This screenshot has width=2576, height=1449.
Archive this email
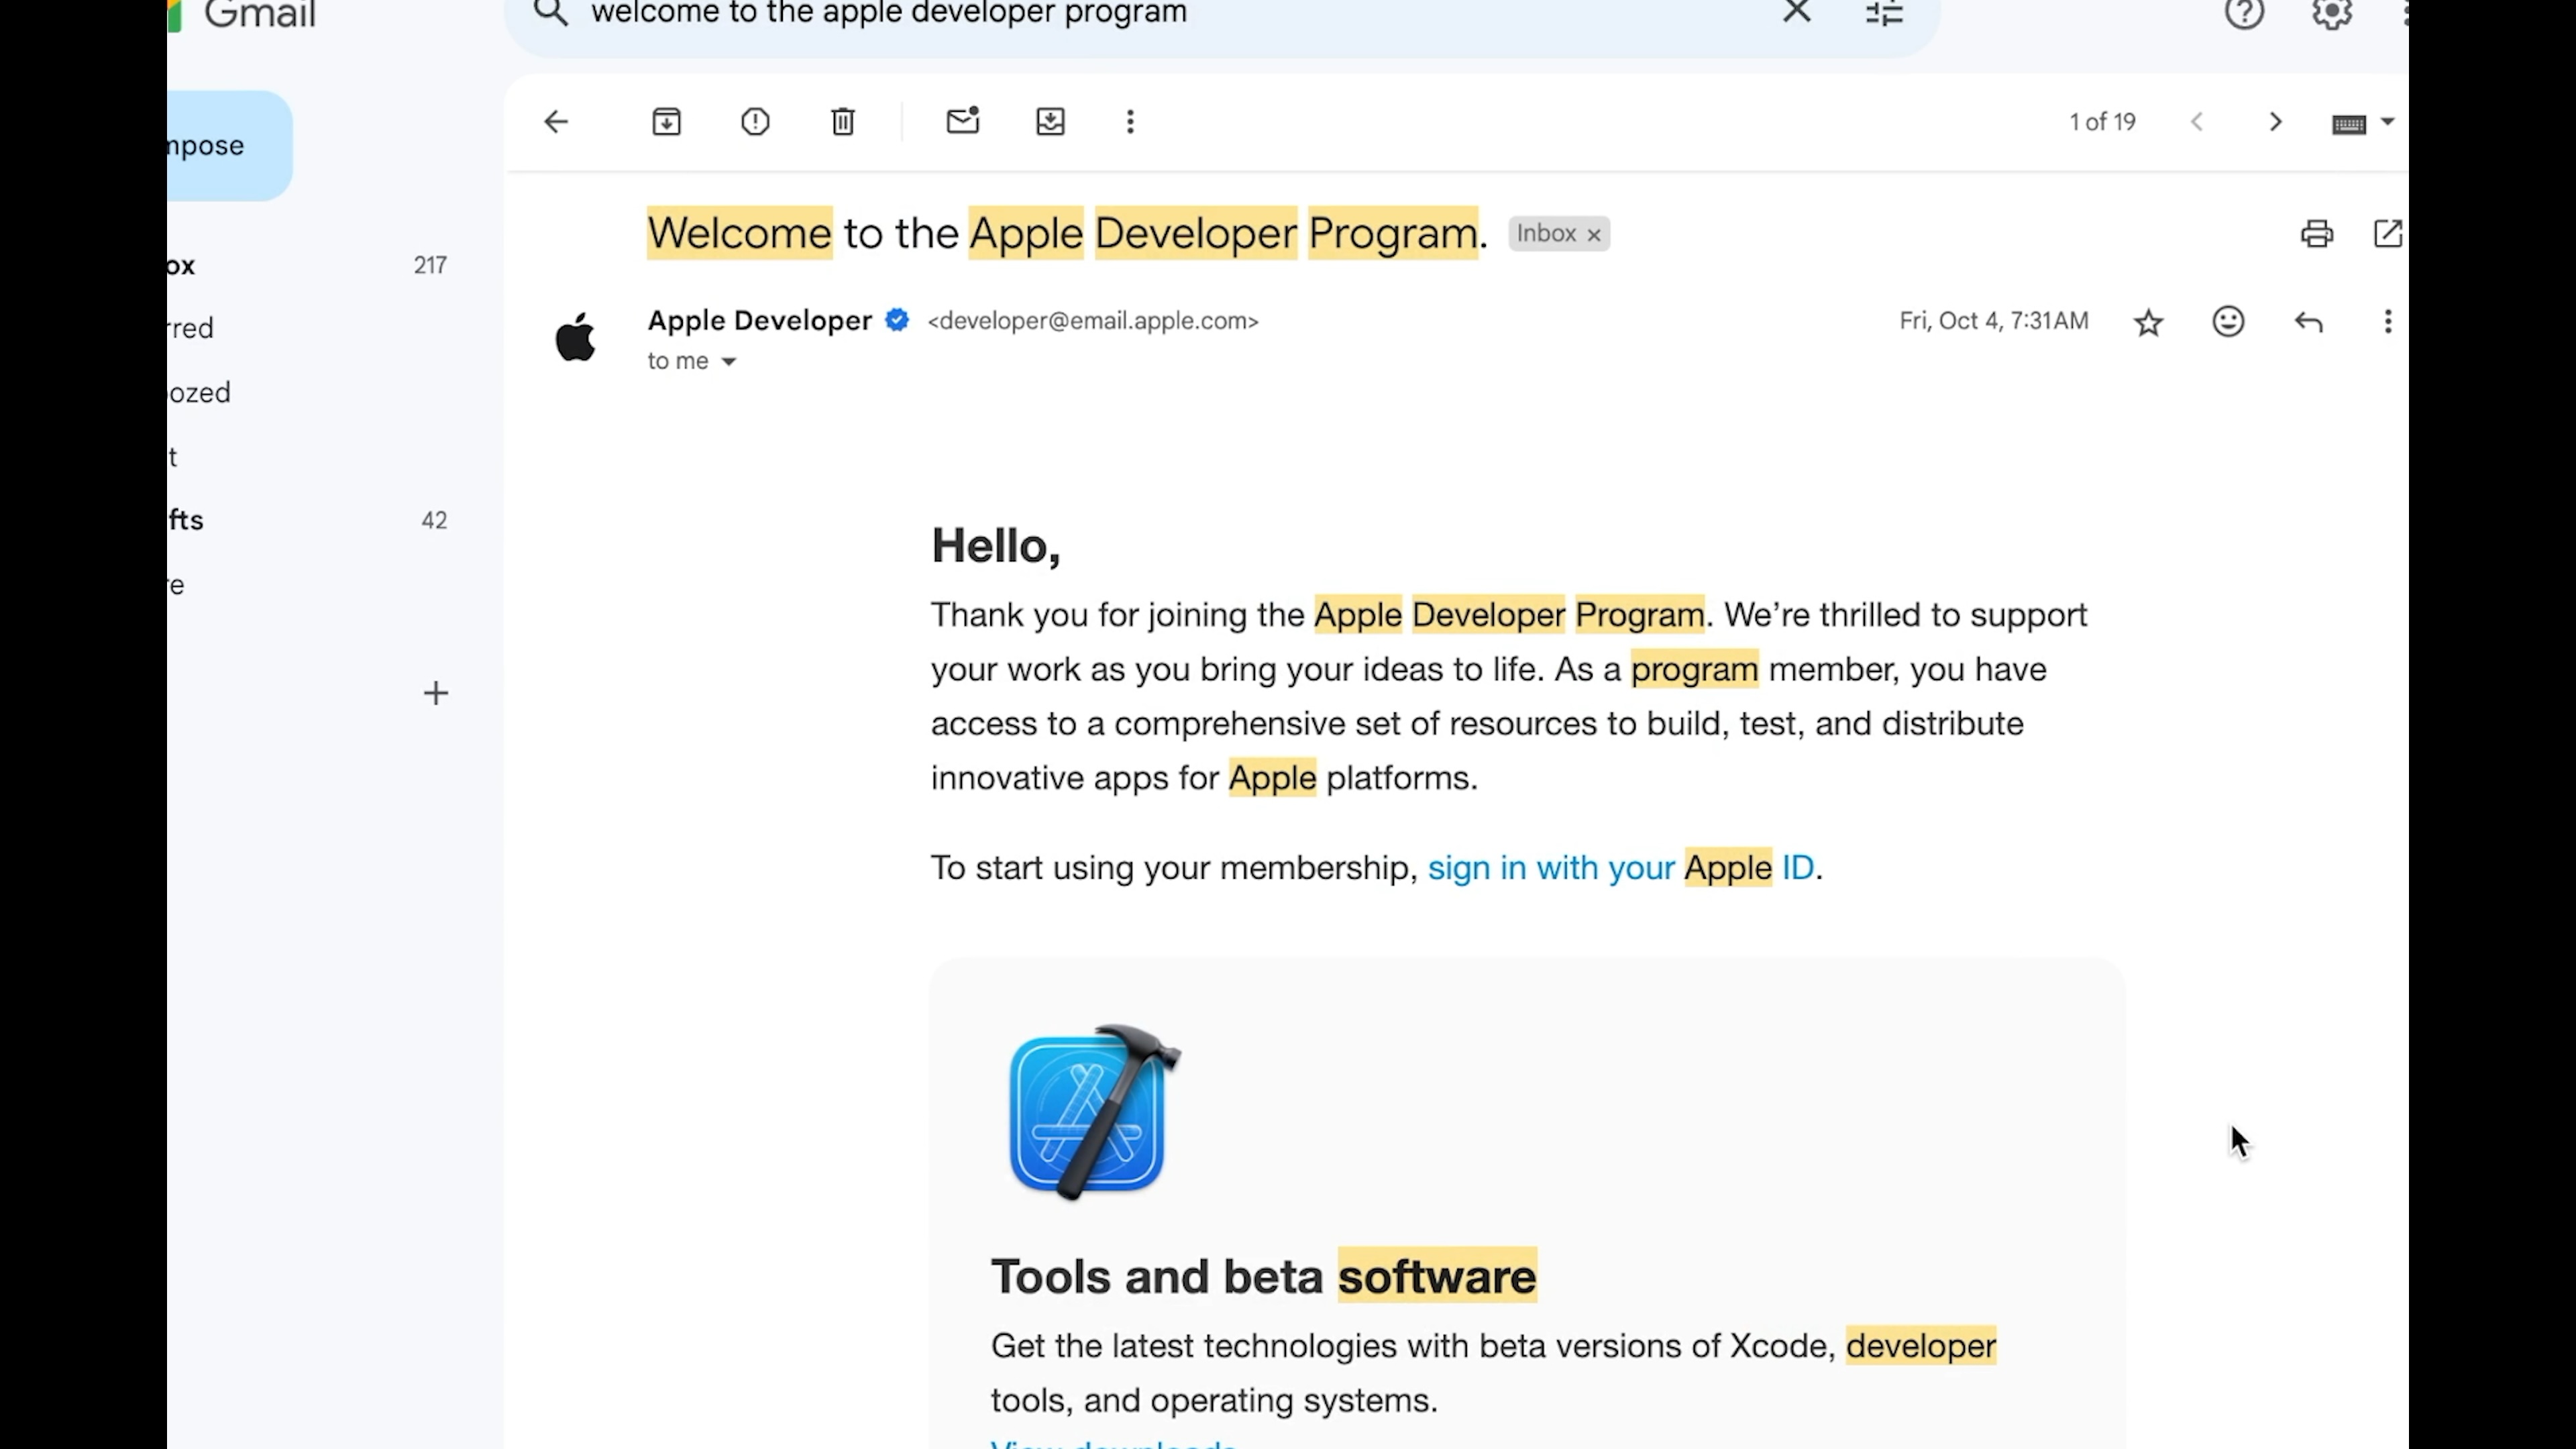(x=666, y=122)
